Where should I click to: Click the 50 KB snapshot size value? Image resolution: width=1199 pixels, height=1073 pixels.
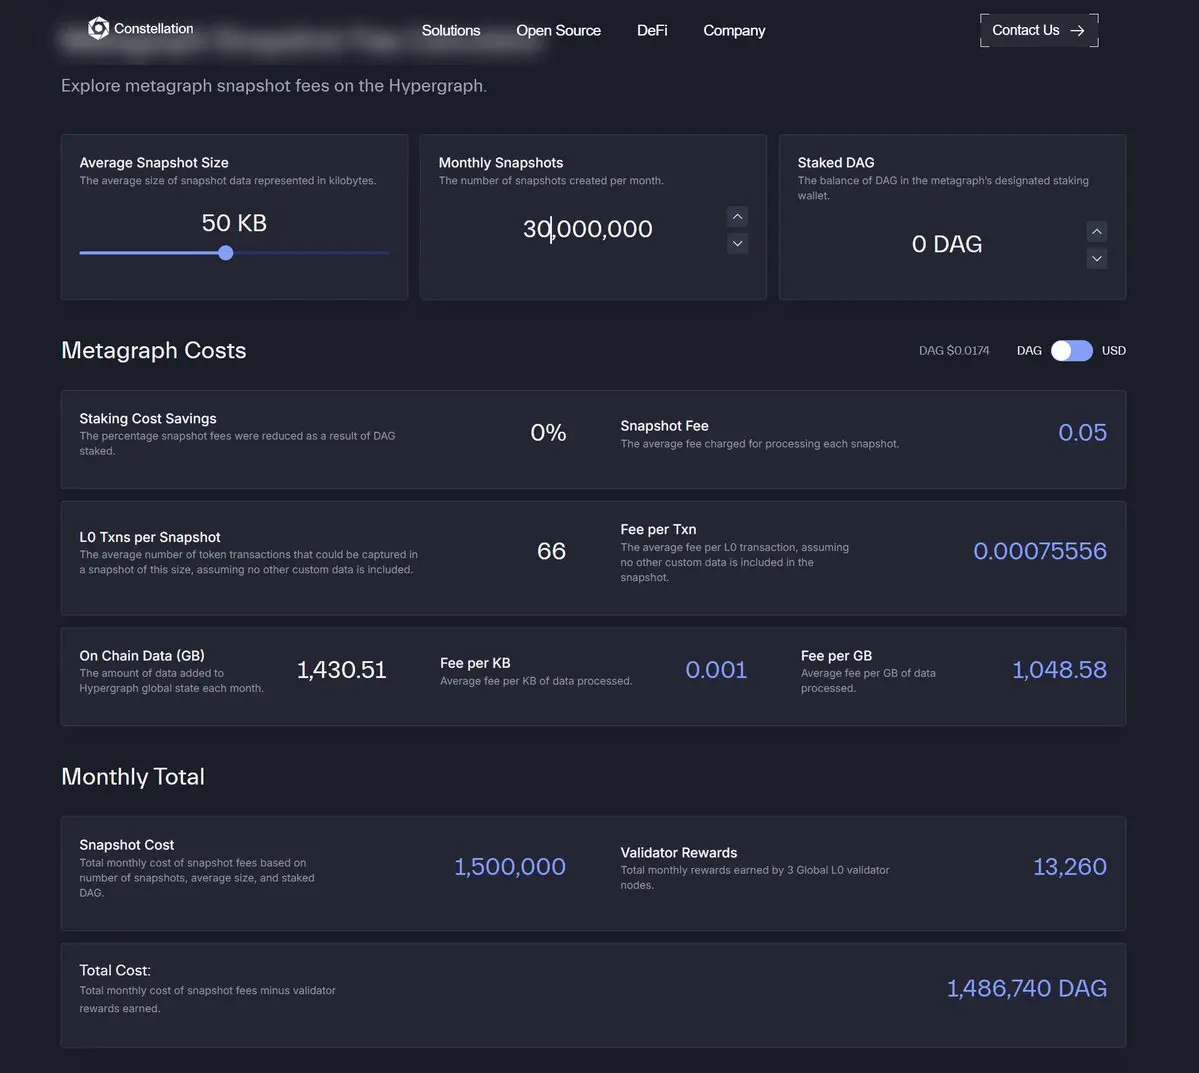coord(234,223)
